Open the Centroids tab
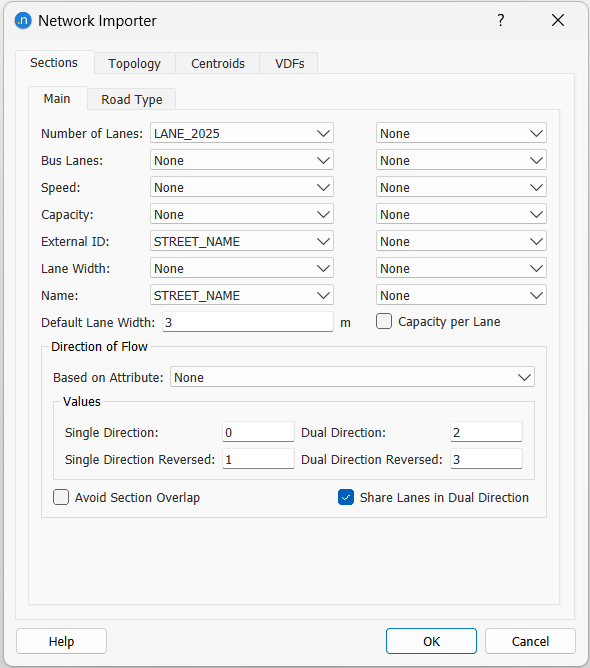Screen dimensions: 590x668 [218, 63]
